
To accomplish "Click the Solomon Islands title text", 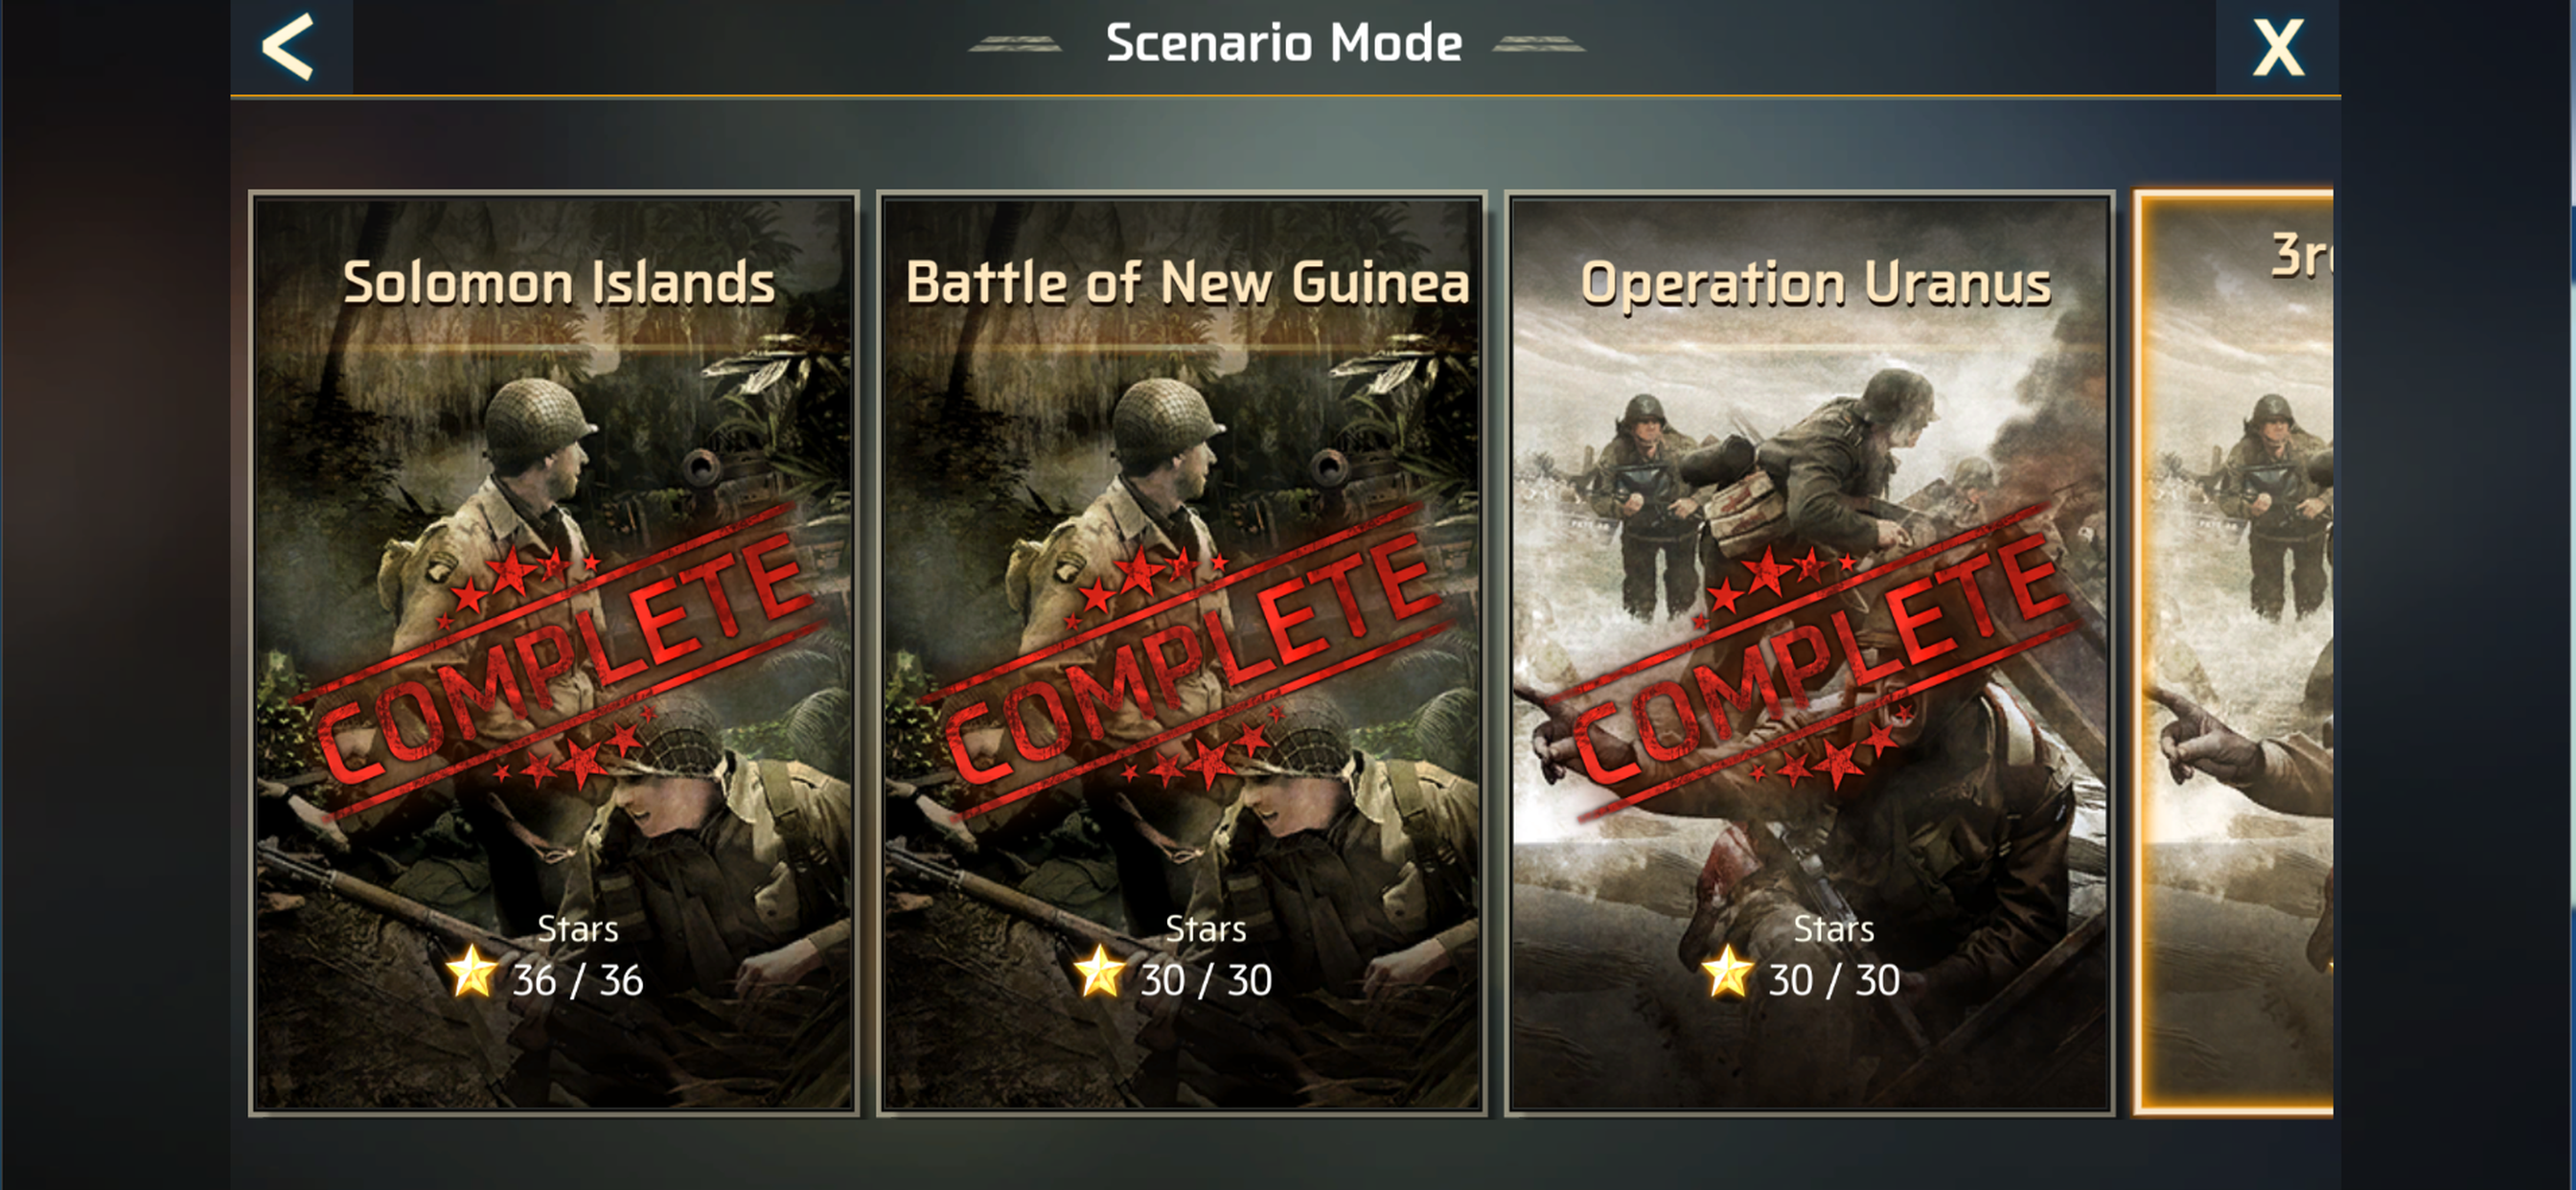I will tap(559, 282).
